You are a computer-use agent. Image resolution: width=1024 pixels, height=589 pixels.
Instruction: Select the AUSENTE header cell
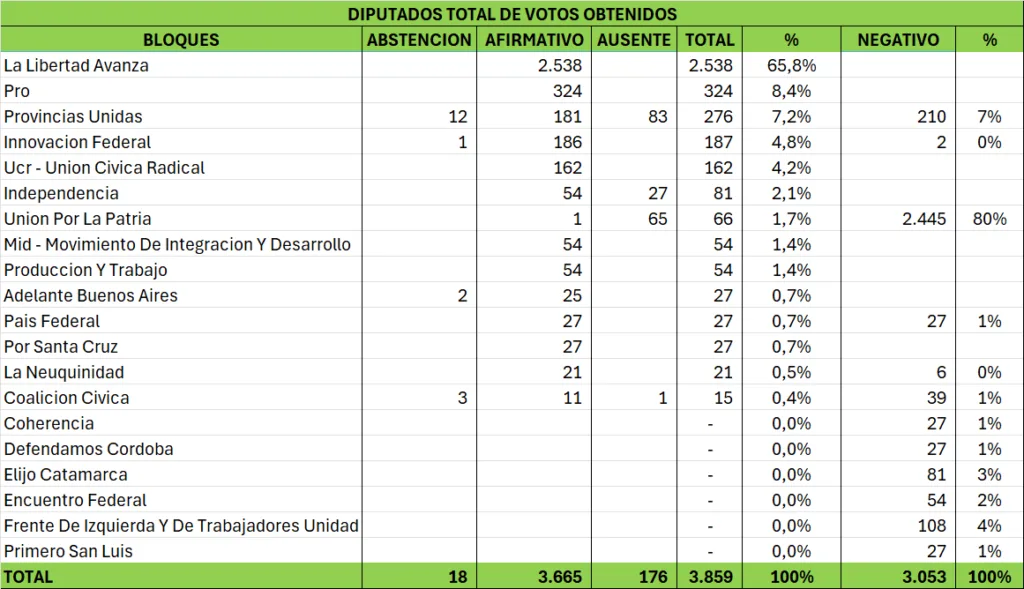pos(634,40)
